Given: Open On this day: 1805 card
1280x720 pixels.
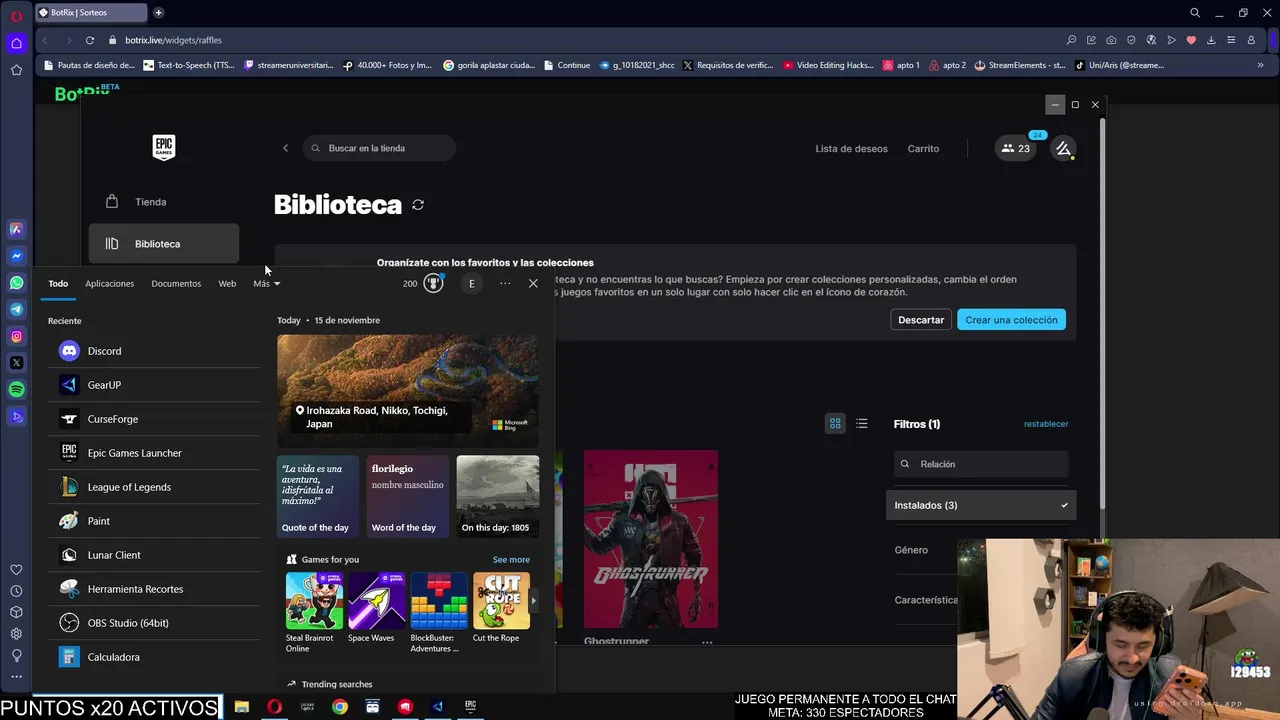Looking at the screenshot, I should click(x=498, y=497).
